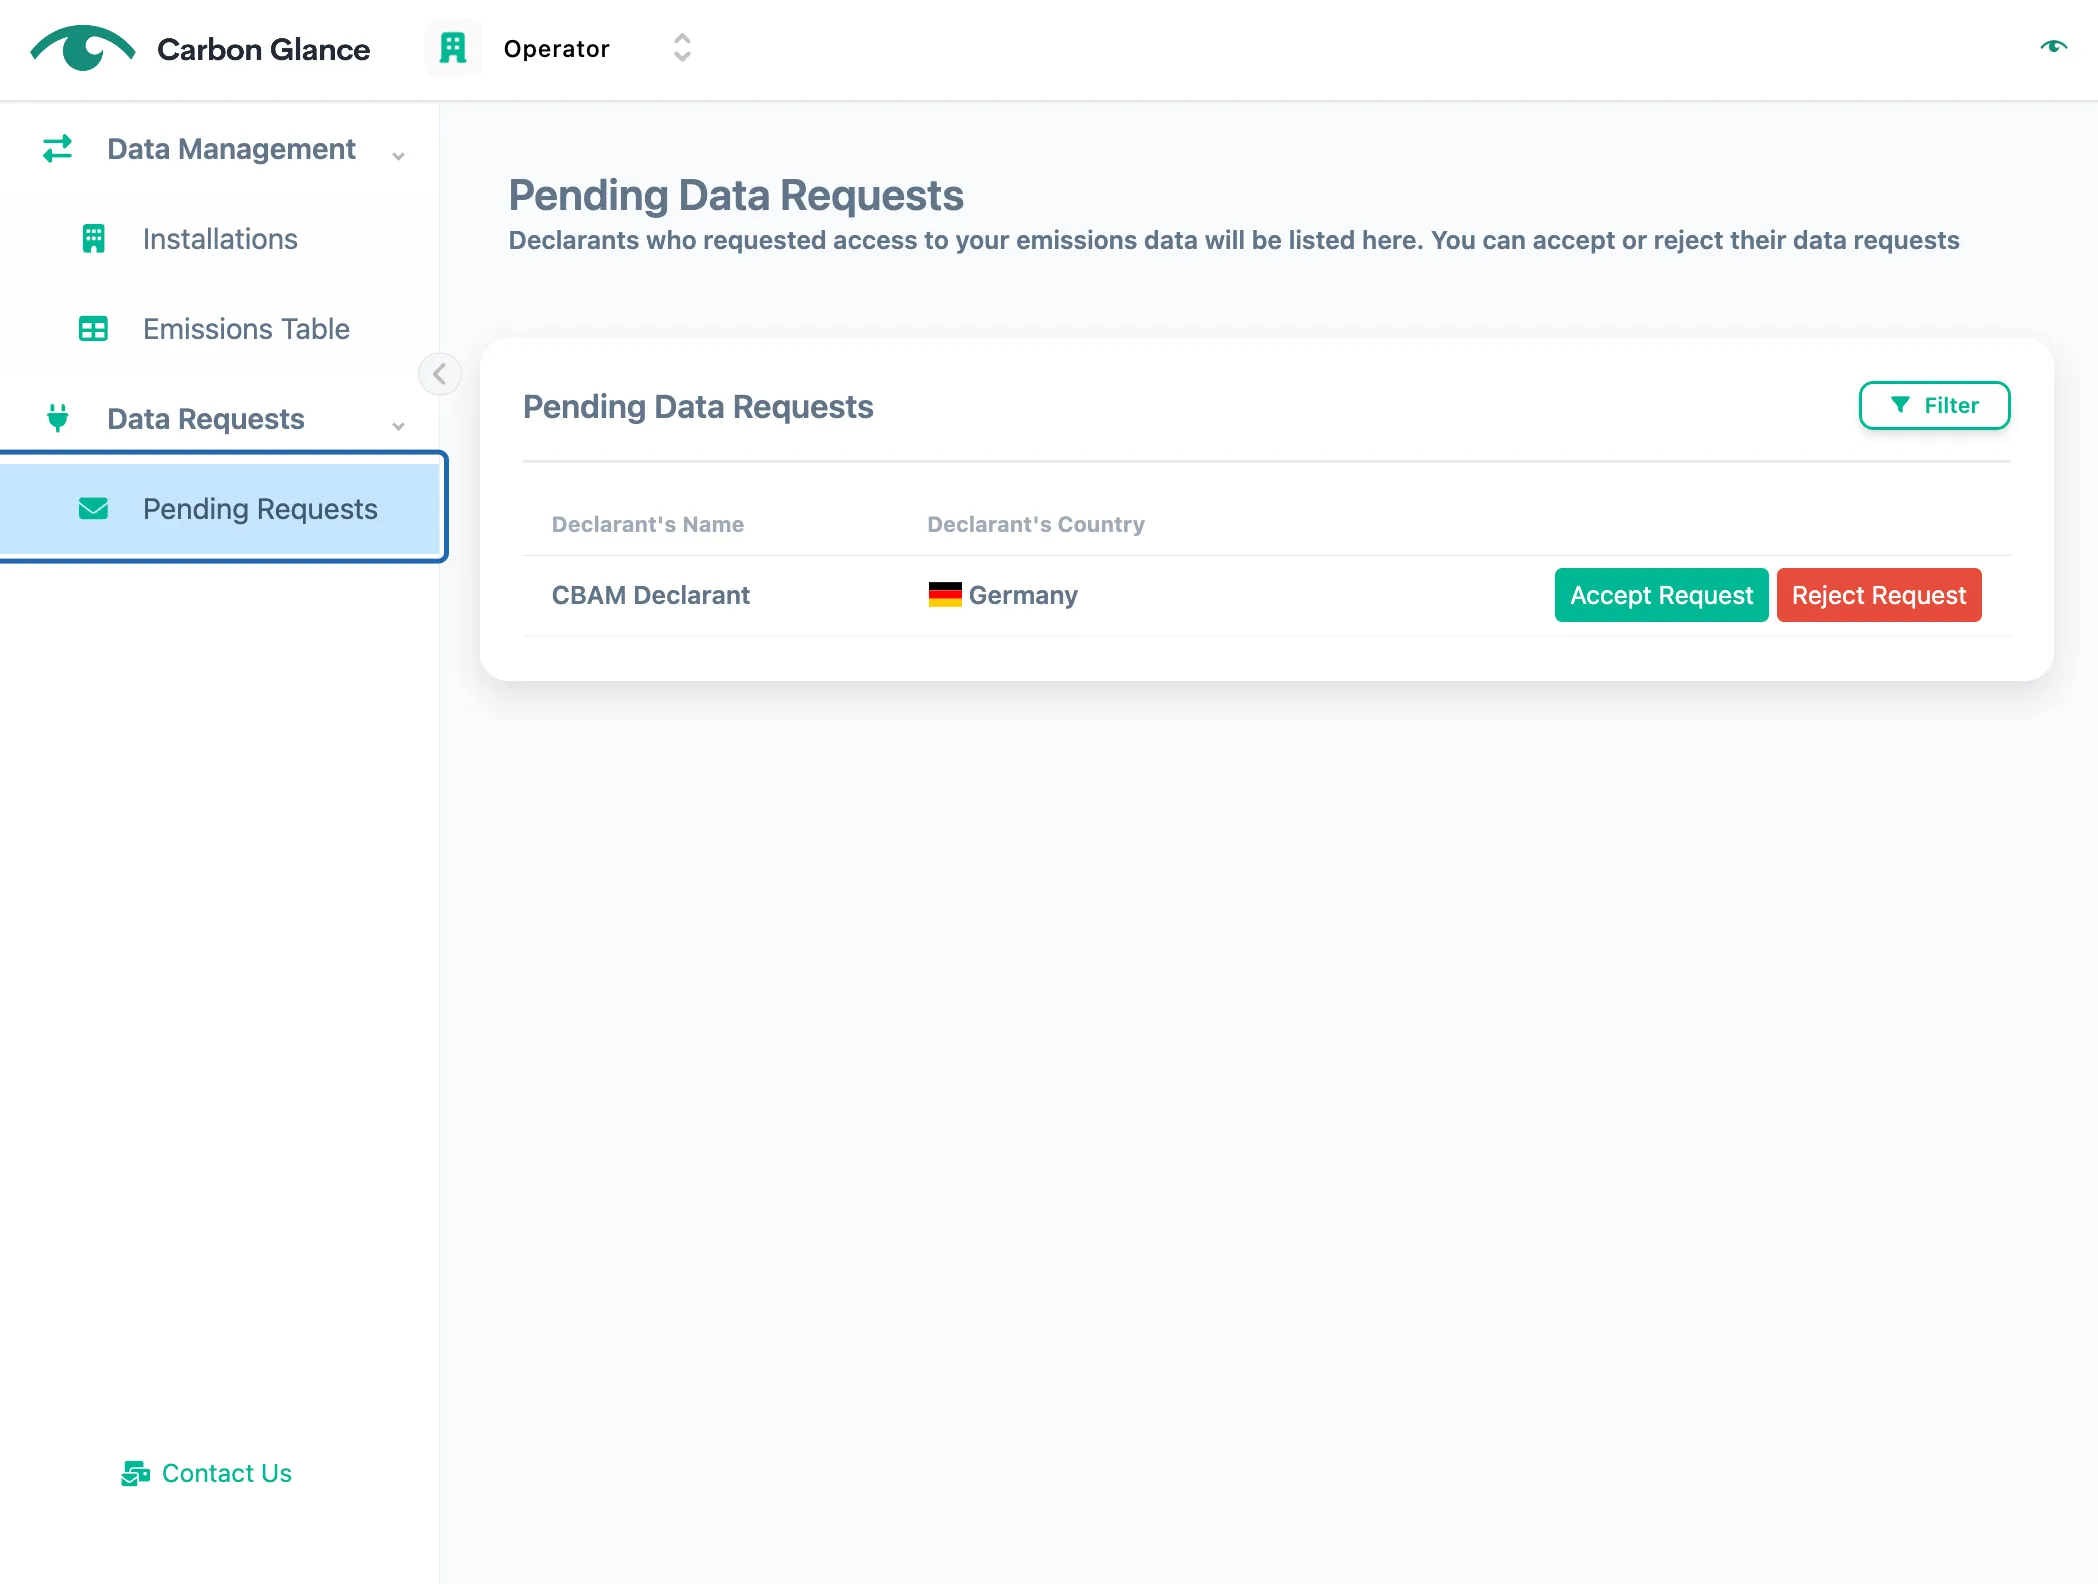Click the funnel icon in Filter
Viewport: 2098px width, 1584px height.
[1901, 405]
